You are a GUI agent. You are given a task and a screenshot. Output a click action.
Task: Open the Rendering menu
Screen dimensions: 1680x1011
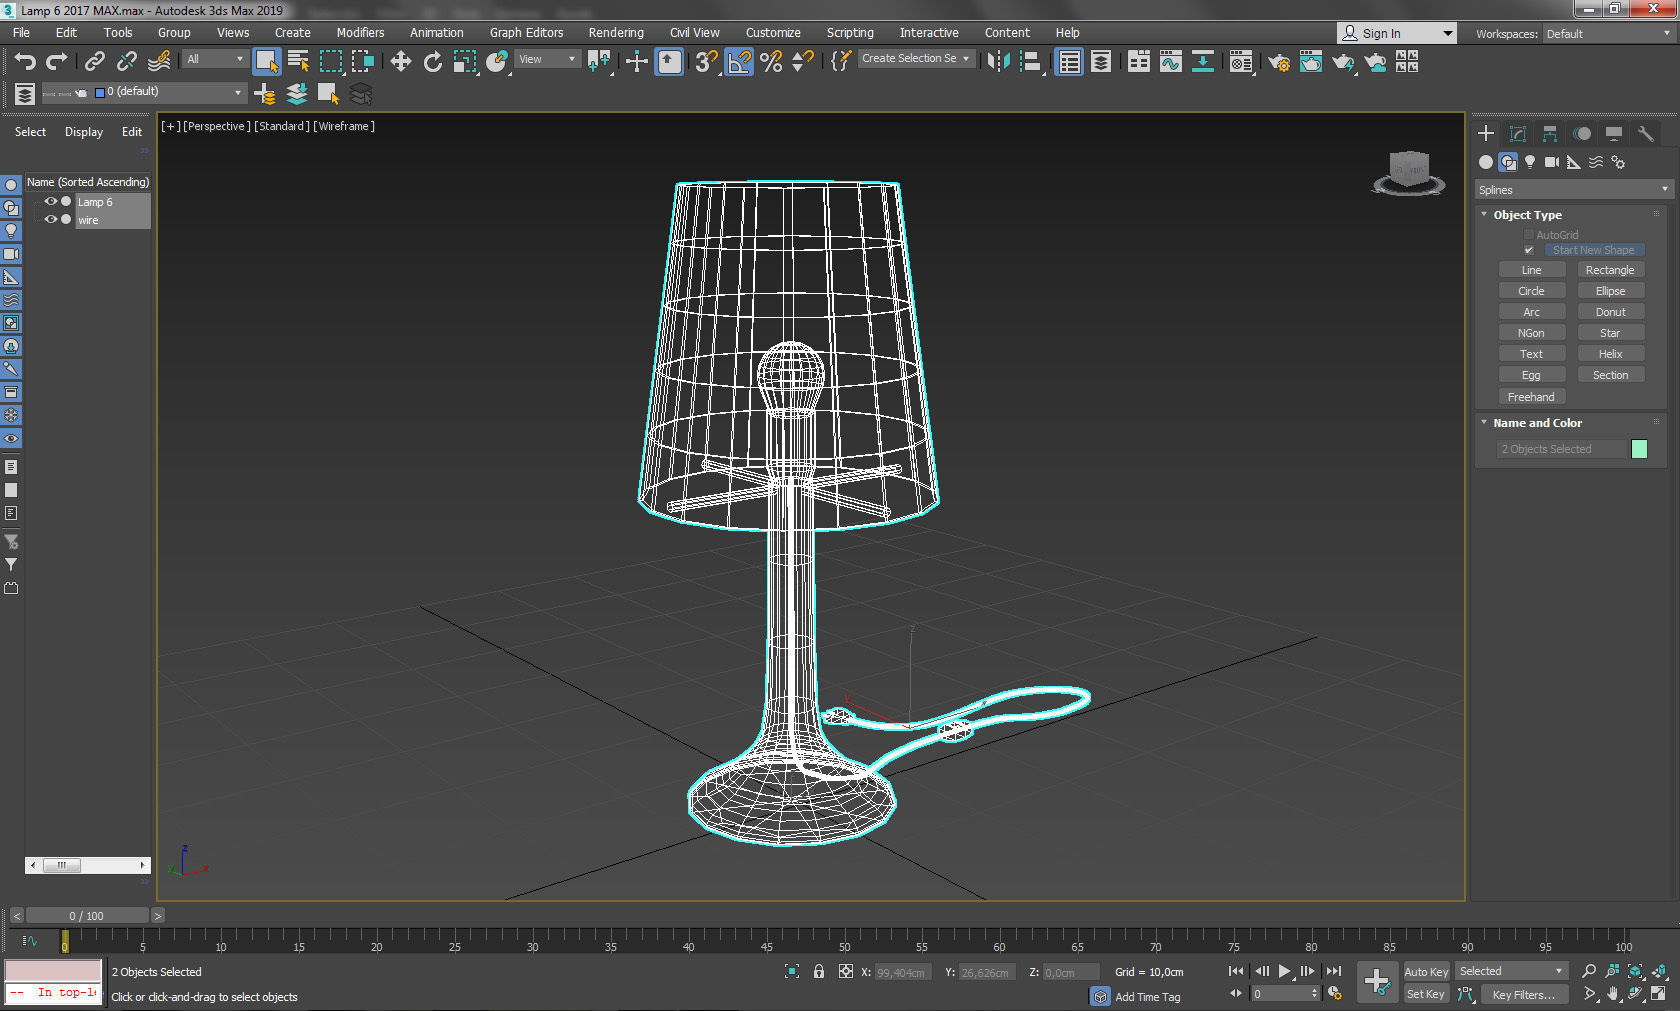click(615, 32)
